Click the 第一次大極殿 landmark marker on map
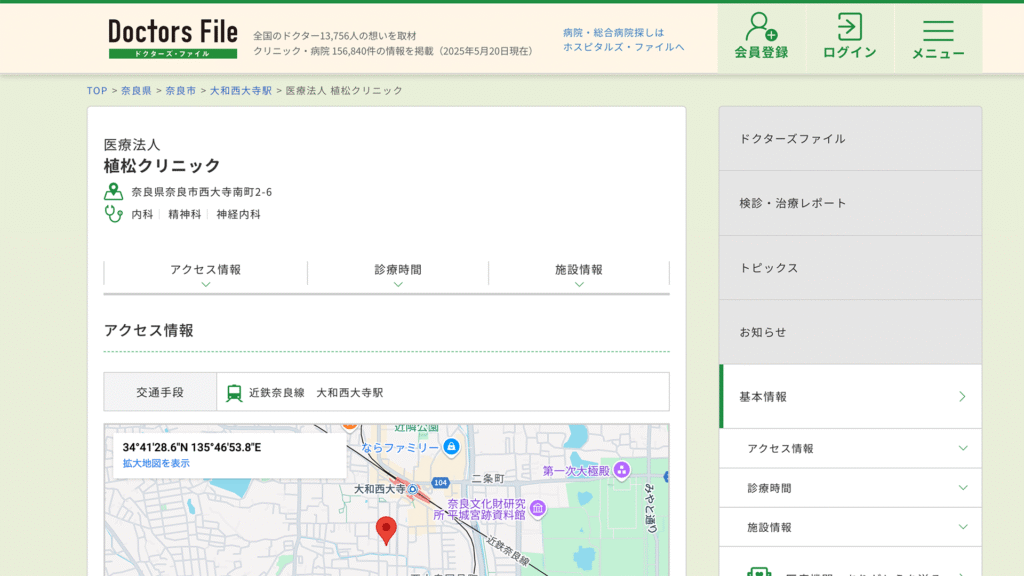This screenshot has width=1024, height=576. pos(621,470)
